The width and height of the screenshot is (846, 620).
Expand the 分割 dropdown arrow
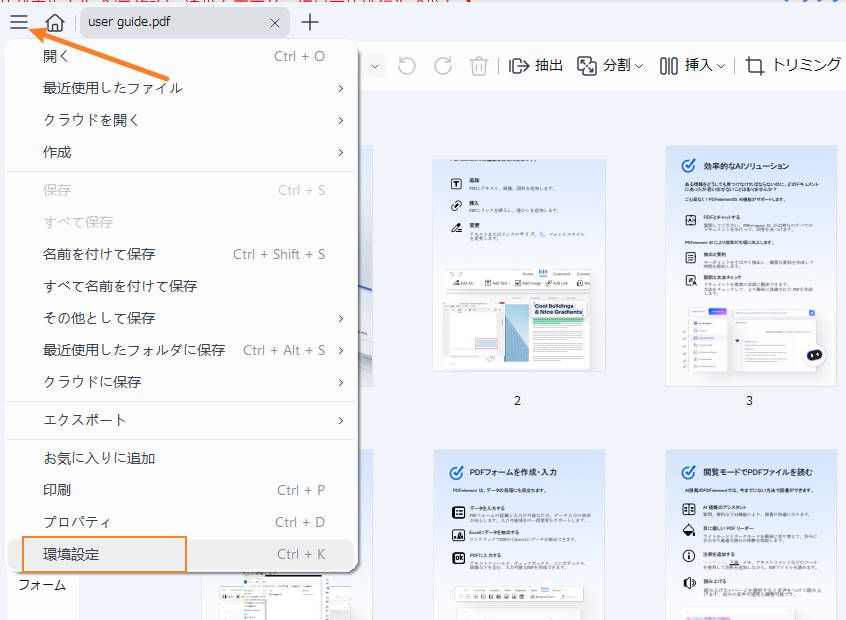pyautogui.click(x=640, y=65)
